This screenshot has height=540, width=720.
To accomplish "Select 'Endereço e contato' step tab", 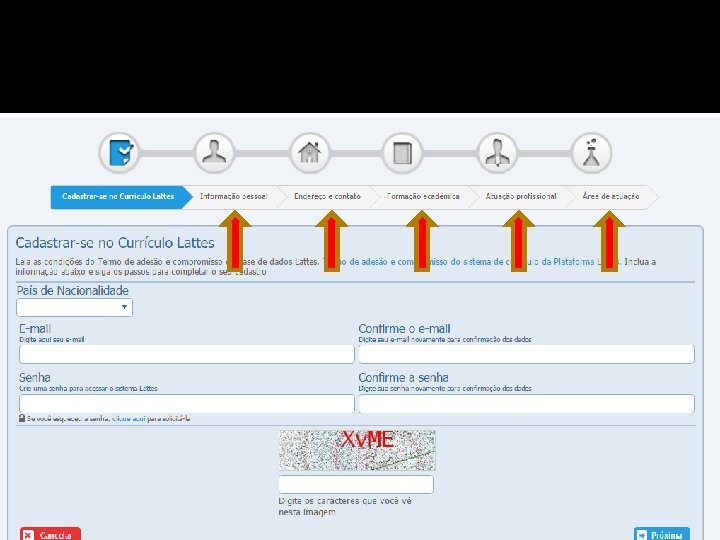I will coord(327,197).
